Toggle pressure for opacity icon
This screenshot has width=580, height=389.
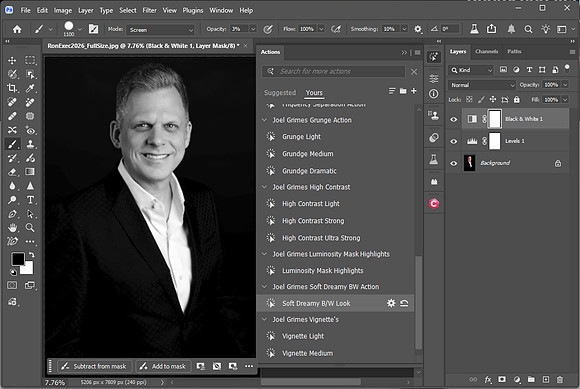pos(268,29)
